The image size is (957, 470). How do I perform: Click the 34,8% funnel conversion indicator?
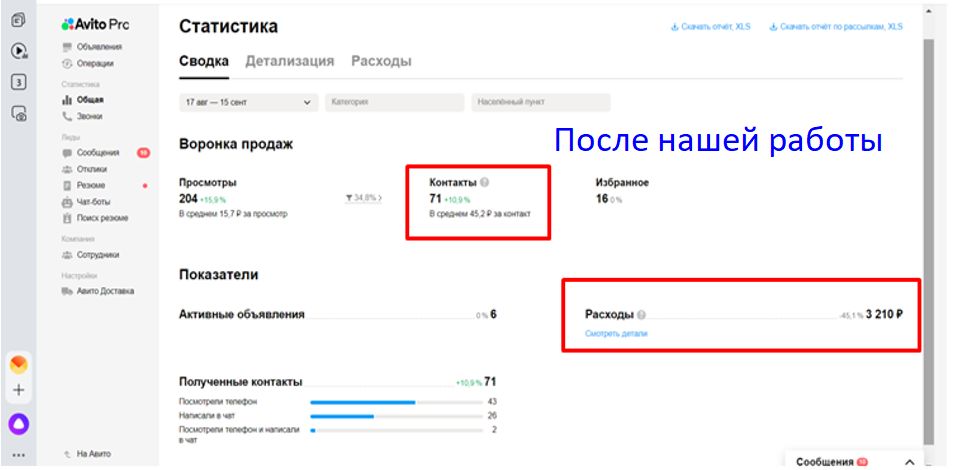pos(364,198)
